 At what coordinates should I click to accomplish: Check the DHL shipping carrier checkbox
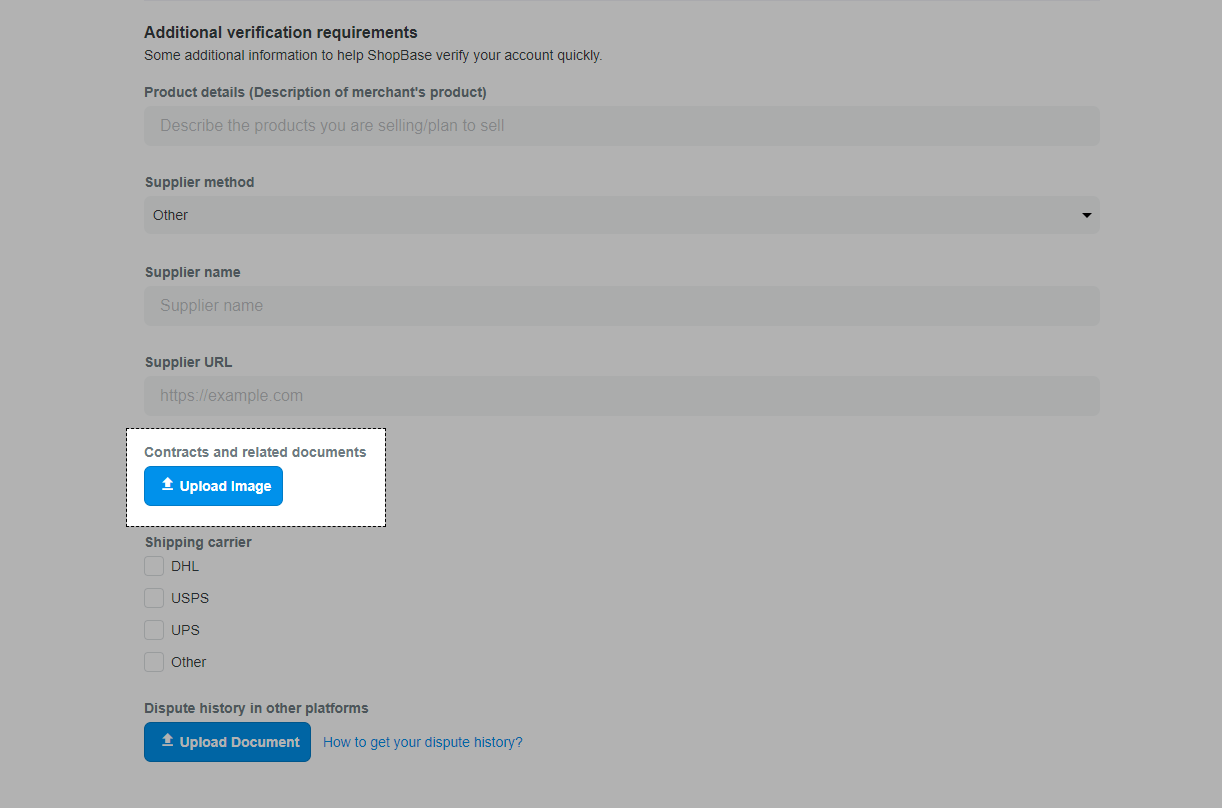pos(154,566)
